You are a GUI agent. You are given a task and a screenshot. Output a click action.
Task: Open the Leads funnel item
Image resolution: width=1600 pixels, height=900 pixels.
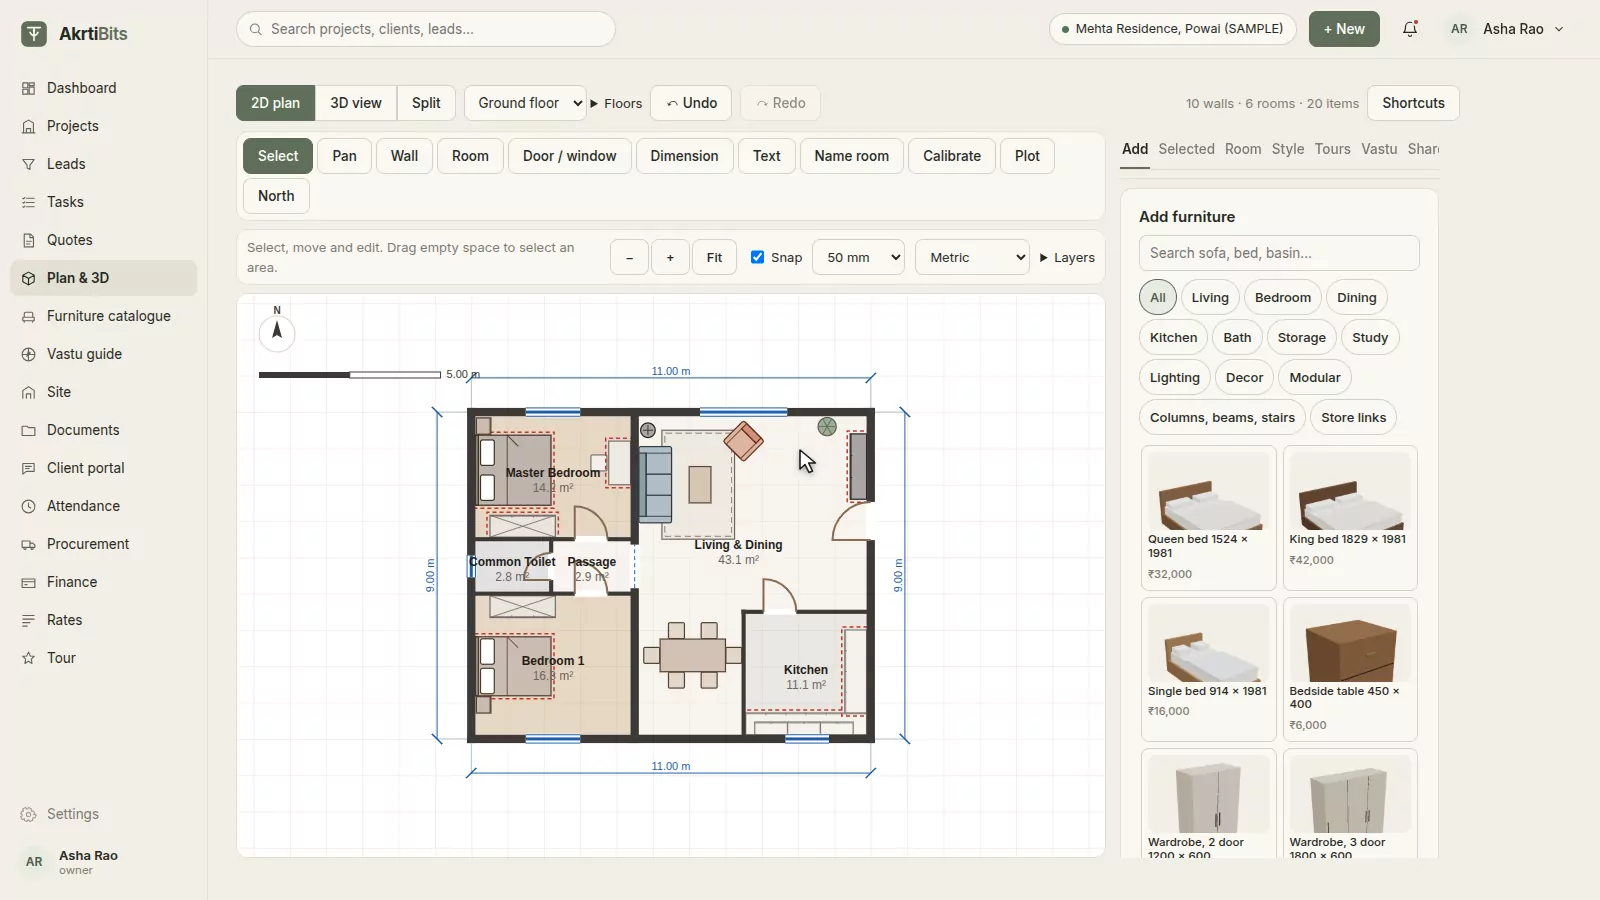click(x=103, y=164)
